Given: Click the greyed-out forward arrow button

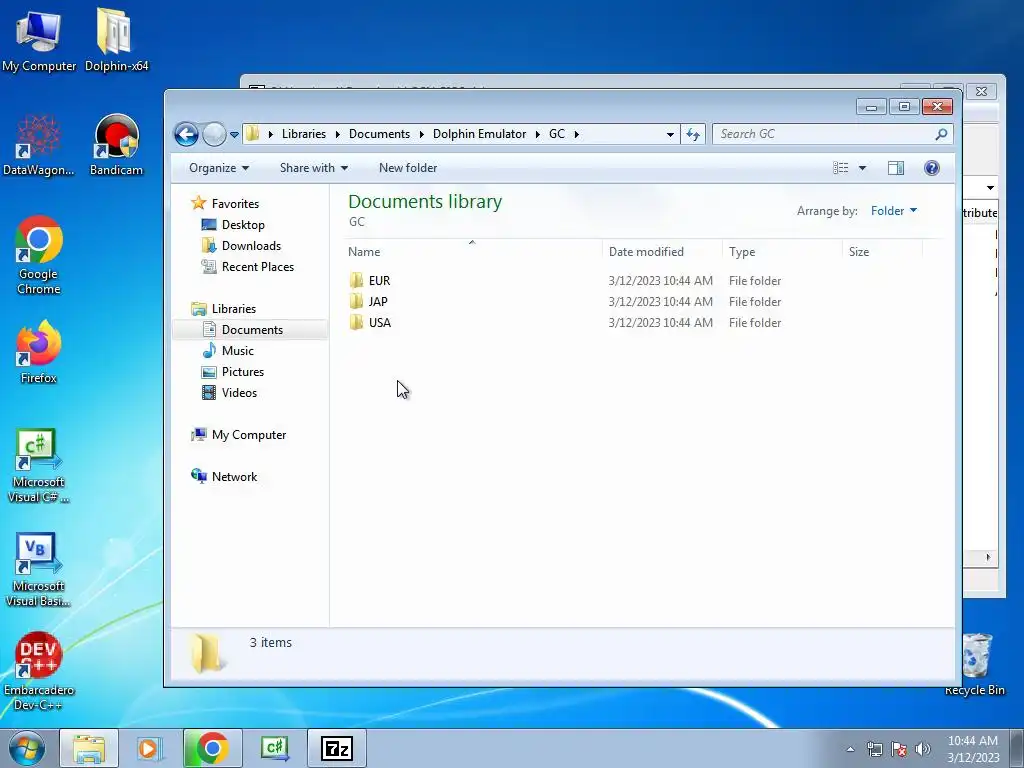Looking at the screenshot, I should pyautogui.click(x=214, y=135).
